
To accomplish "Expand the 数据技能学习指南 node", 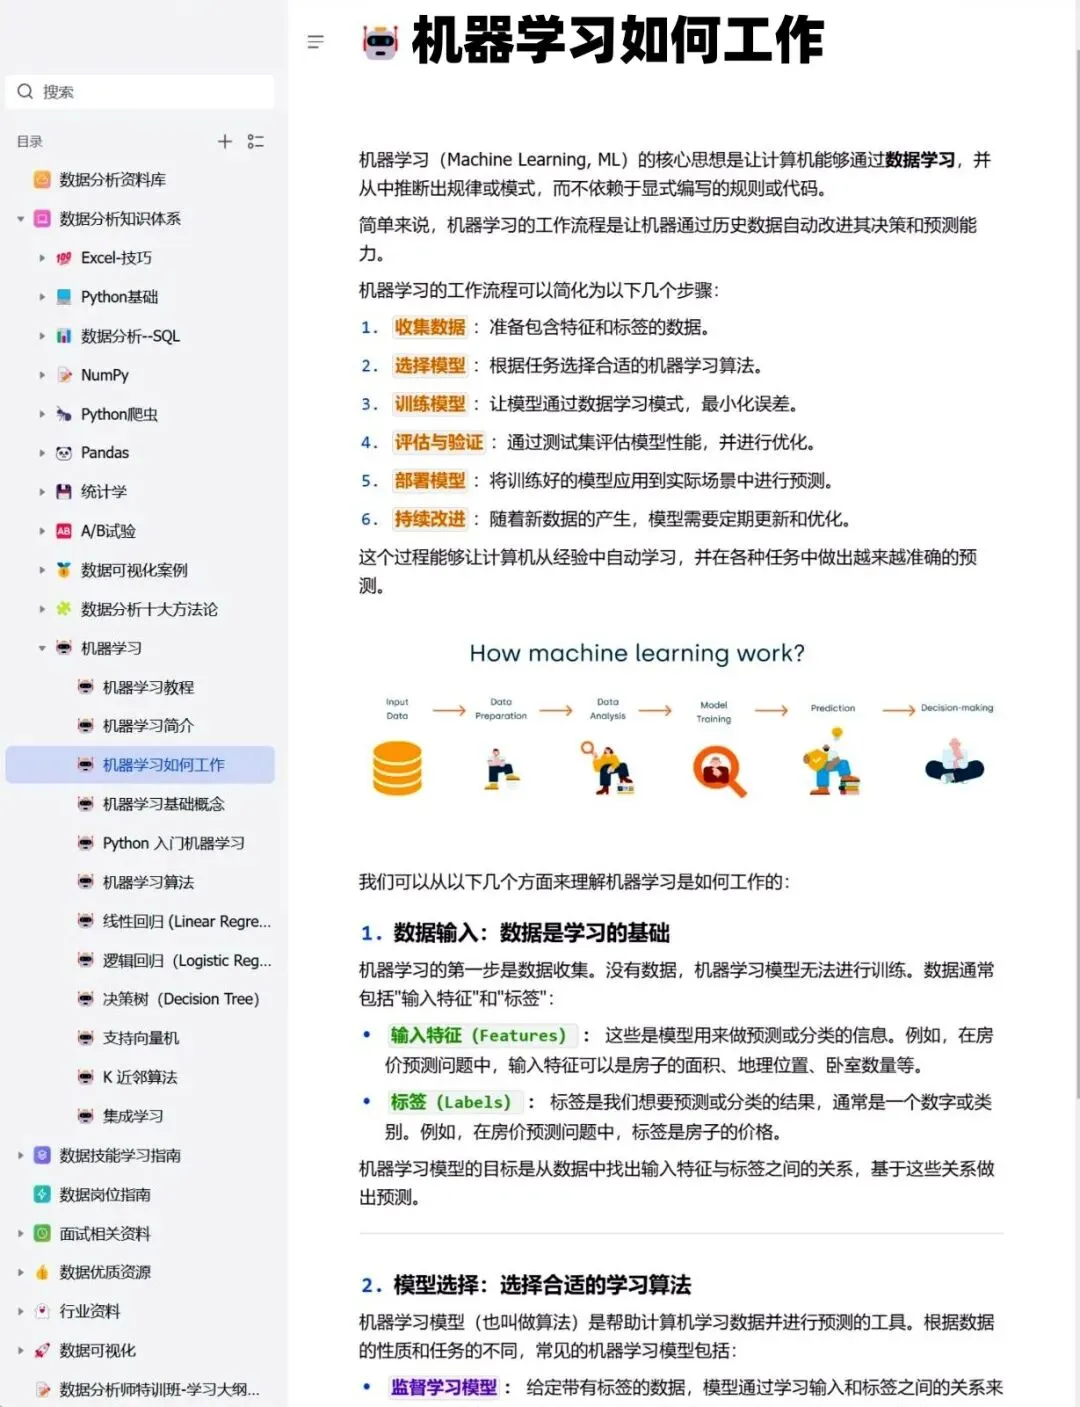I will (20, 1155).
